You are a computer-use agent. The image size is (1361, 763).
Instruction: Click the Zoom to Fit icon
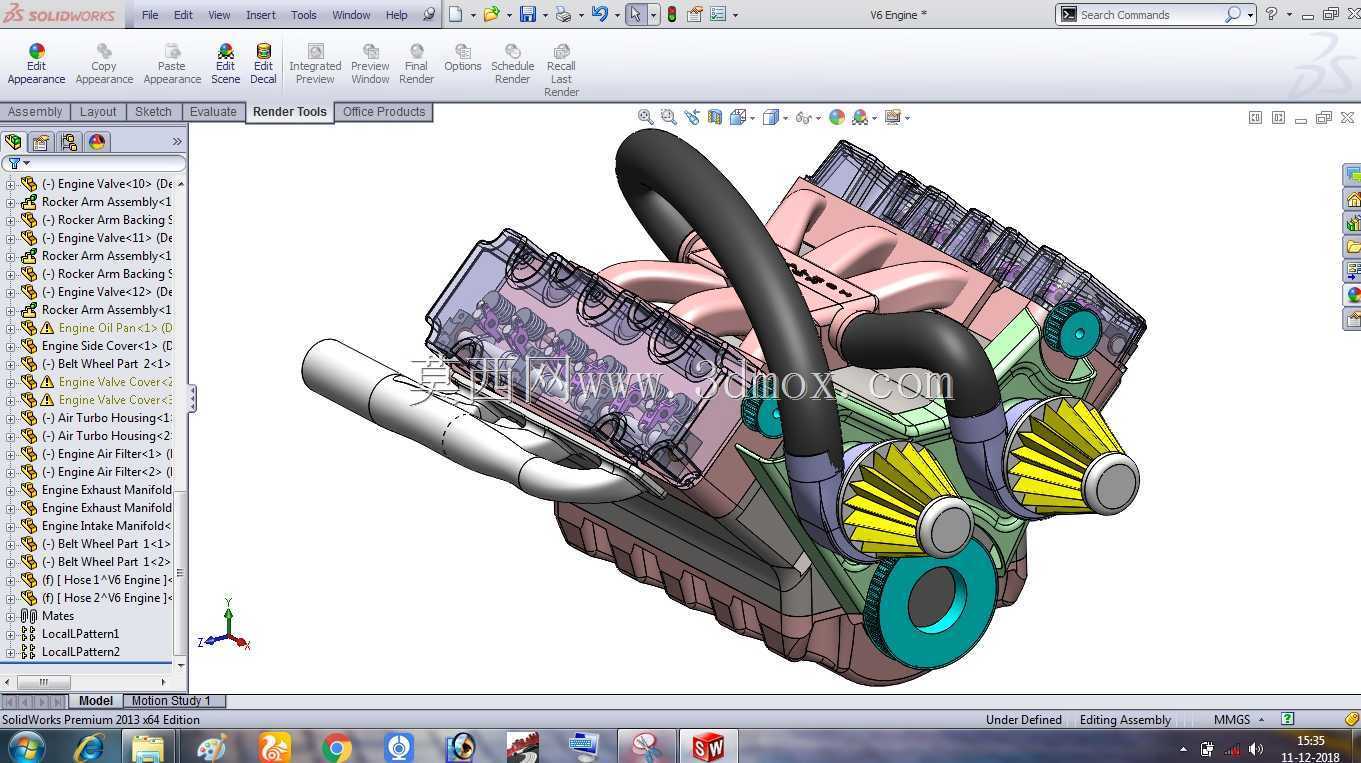click(x=646, y=117)
